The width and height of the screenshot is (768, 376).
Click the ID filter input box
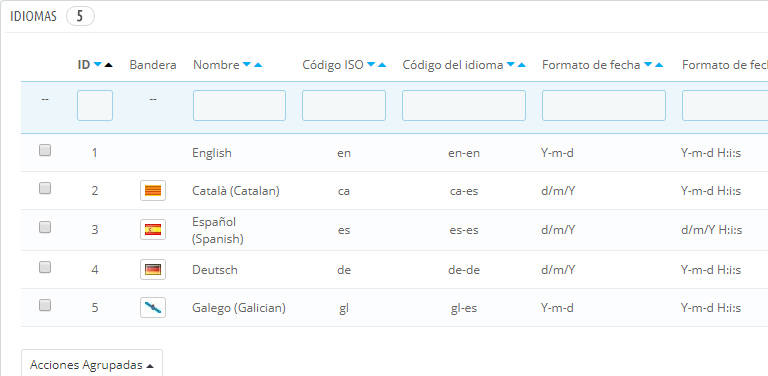(x=95, y=105)
